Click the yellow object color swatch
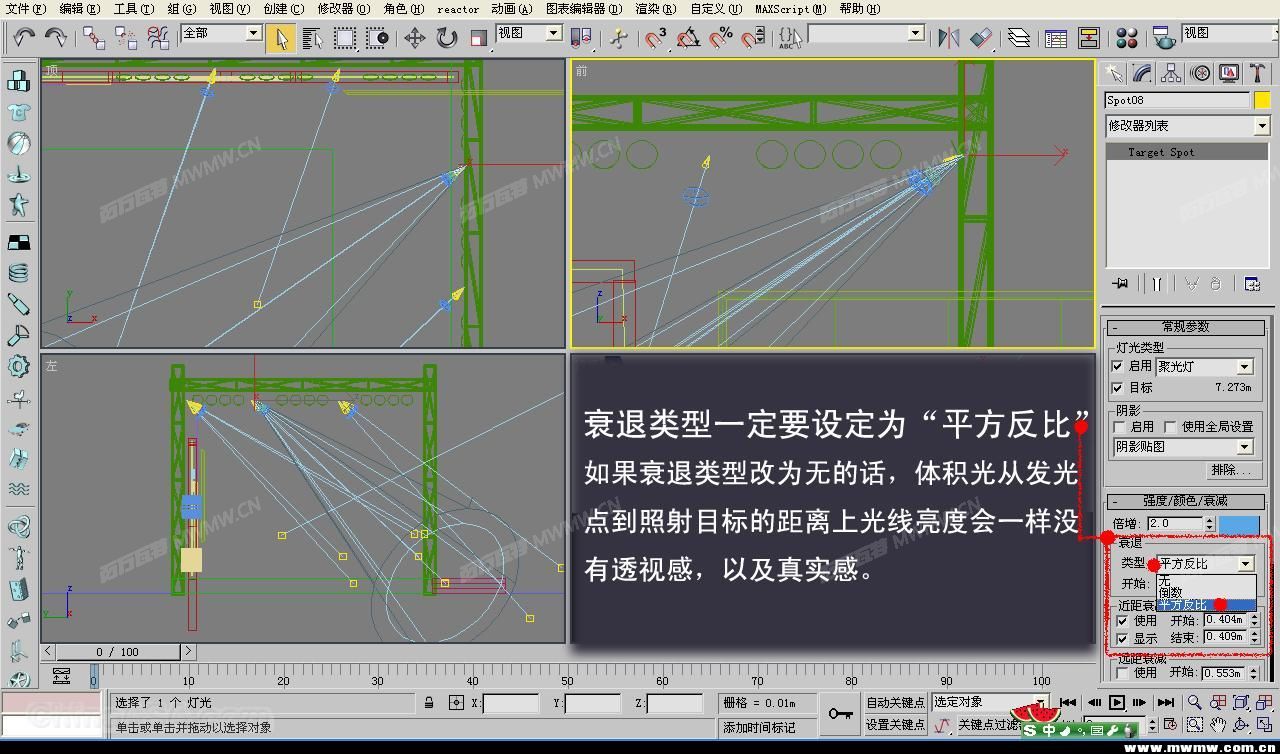The width and height of the screenshot is (1280, 754). [1262, 100]
